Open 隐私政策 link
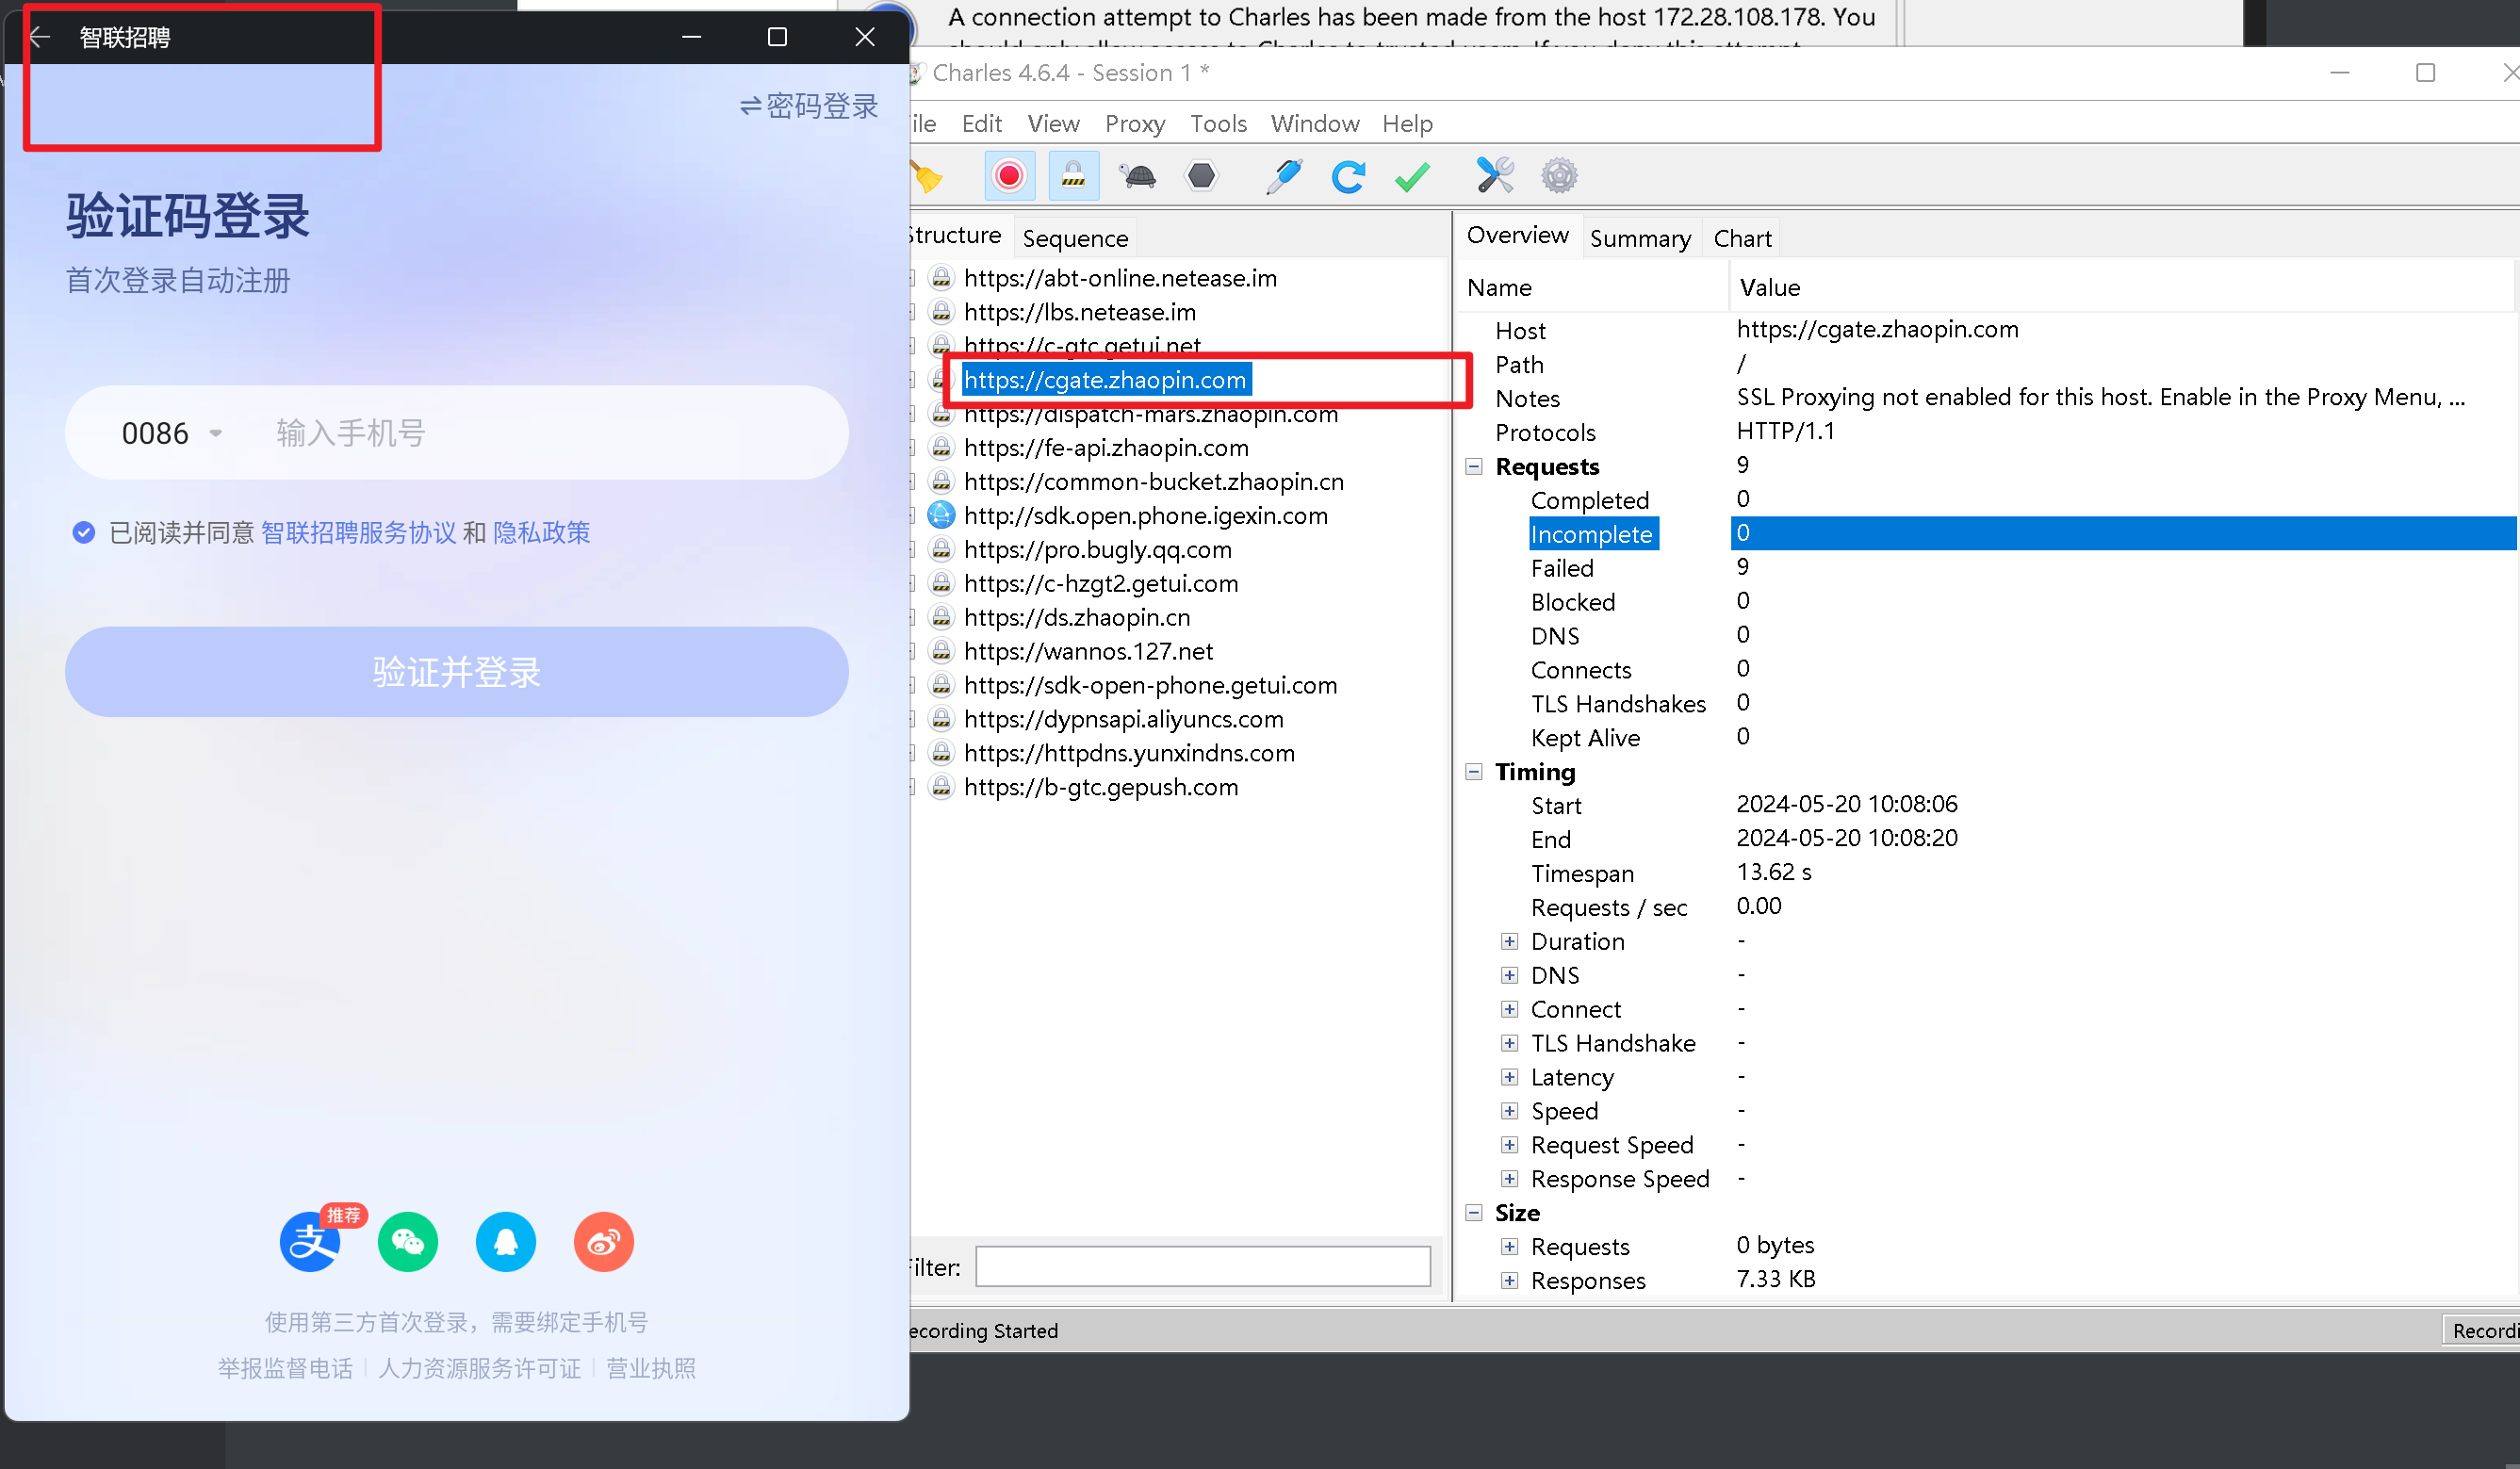This screenshot has height=1469, width=2520. point(541,532)
